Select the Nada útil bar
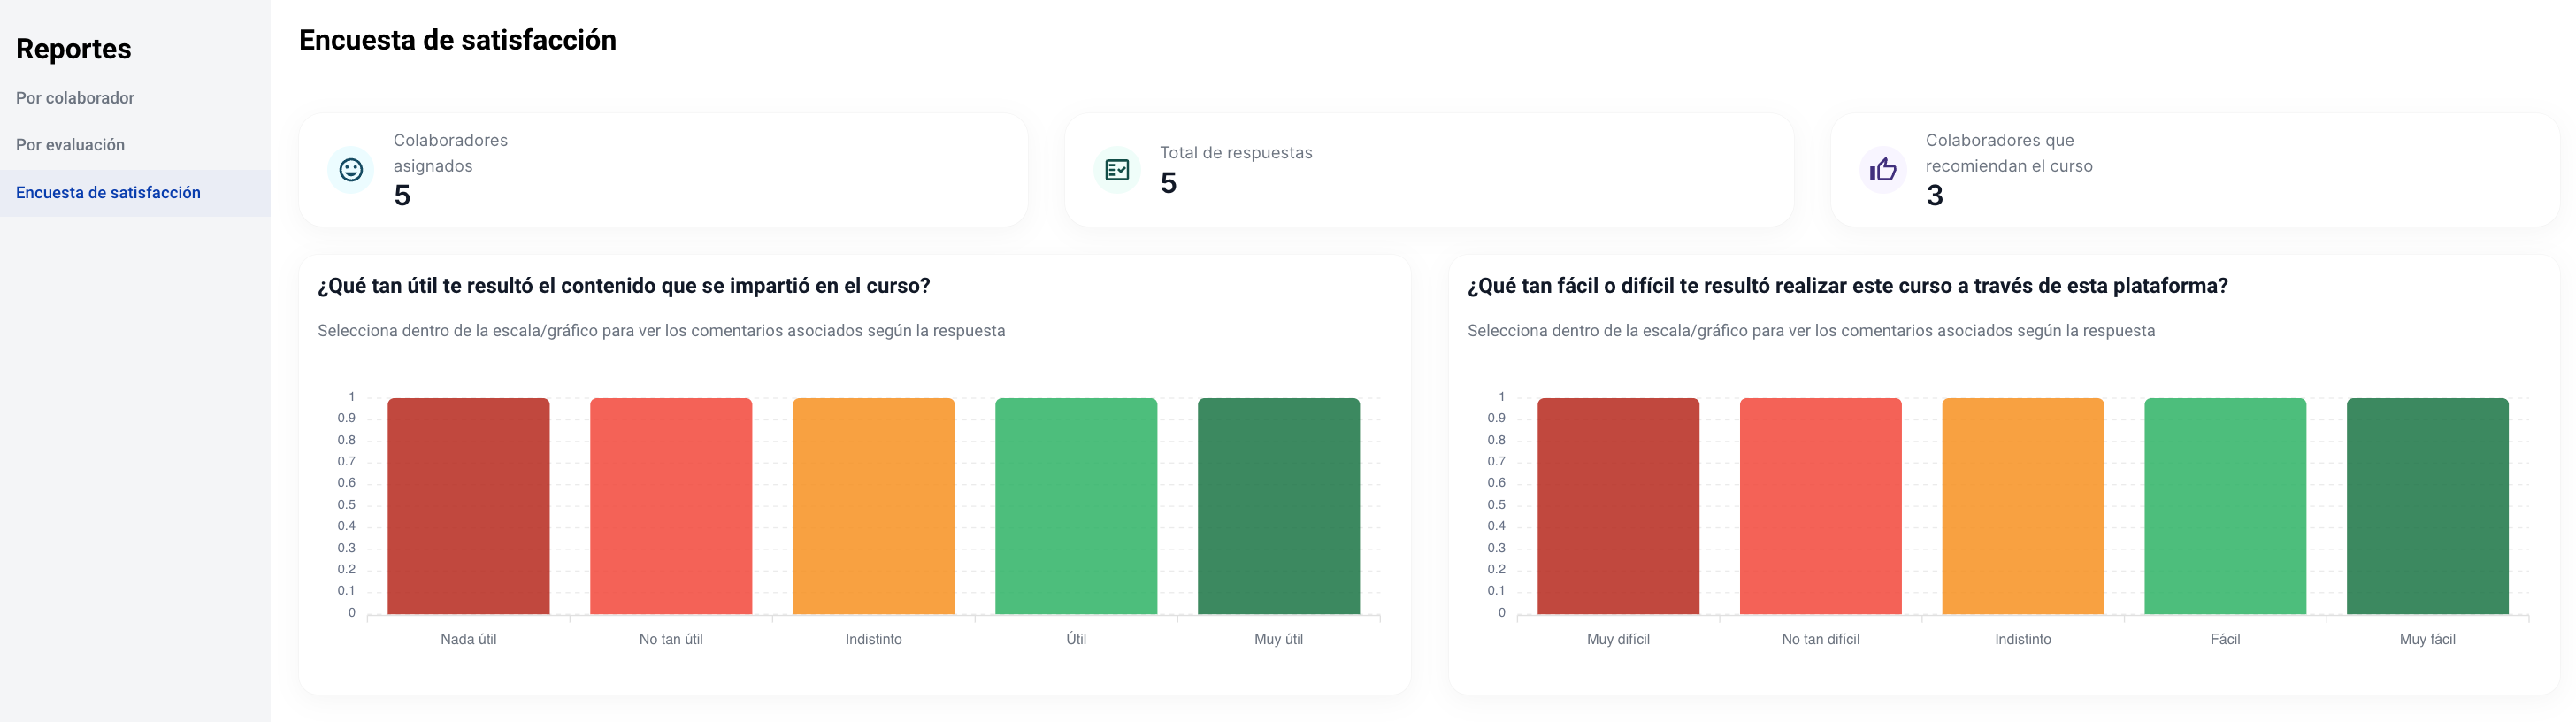Screen dimensions: 2576x722 click(468, 506)
